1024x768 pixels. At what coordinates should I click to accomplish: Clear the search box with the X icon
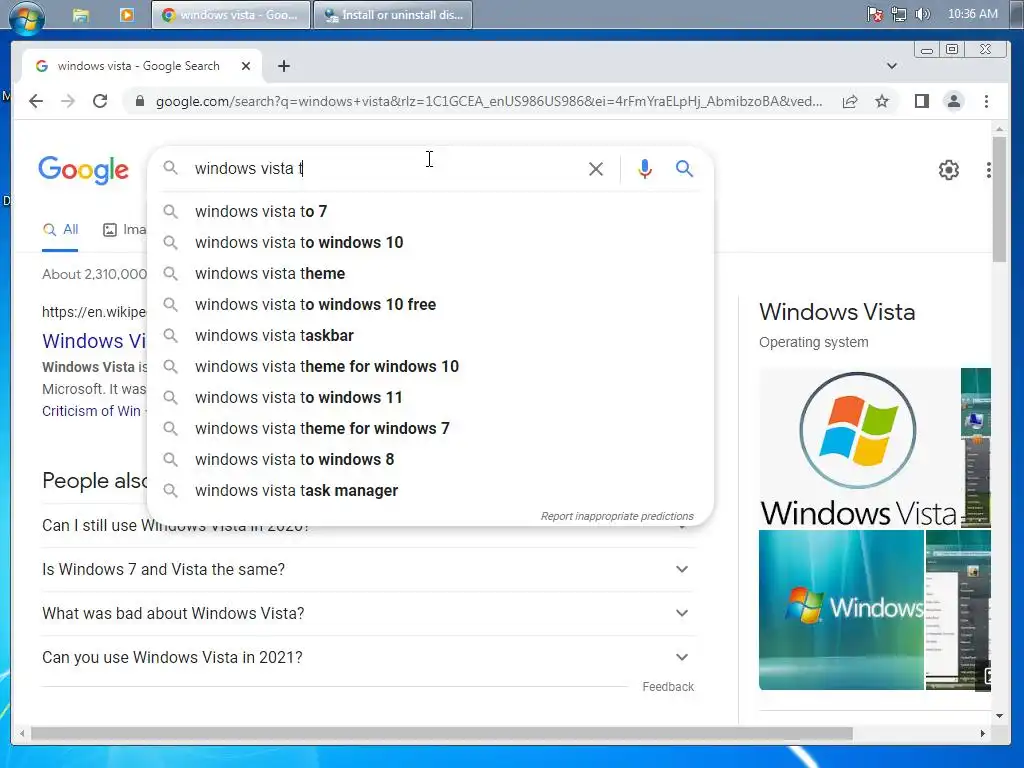(596, 169)
